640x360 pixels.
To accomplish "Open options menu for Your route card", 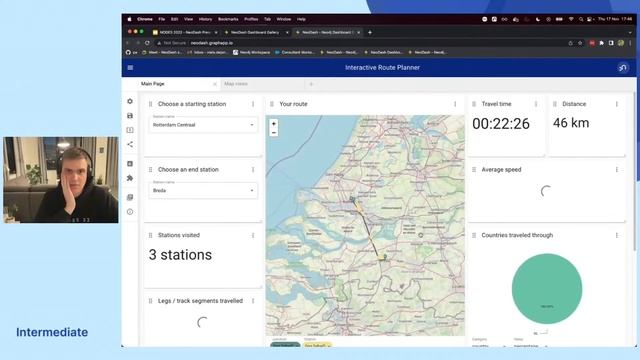I will pos(455,104).
